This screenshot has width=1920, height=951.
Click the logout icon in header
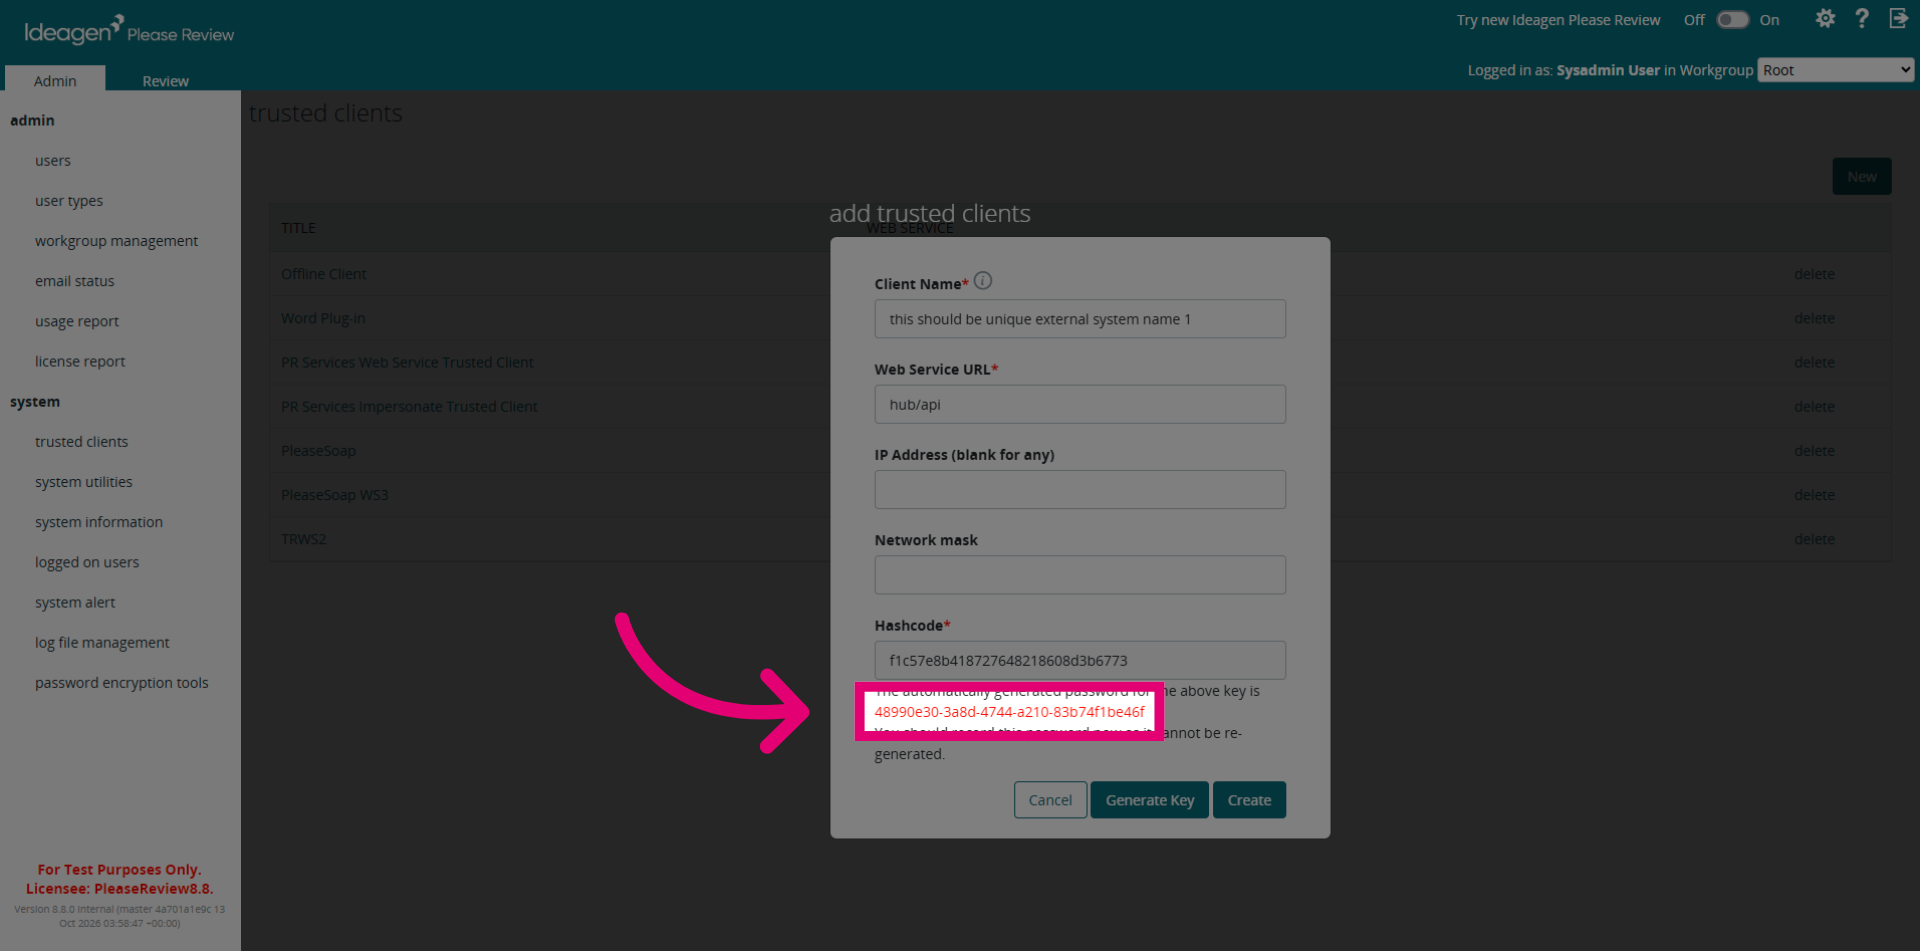point(1898,19)
